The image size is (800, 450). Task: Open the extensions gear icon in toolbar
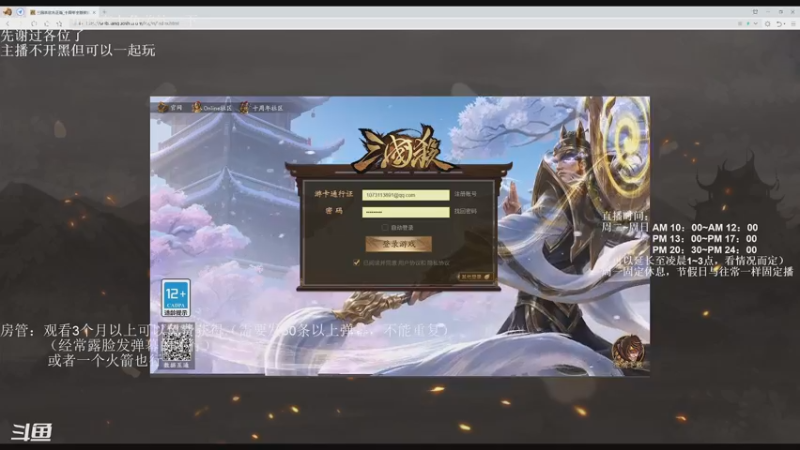(x=767, y=23)
